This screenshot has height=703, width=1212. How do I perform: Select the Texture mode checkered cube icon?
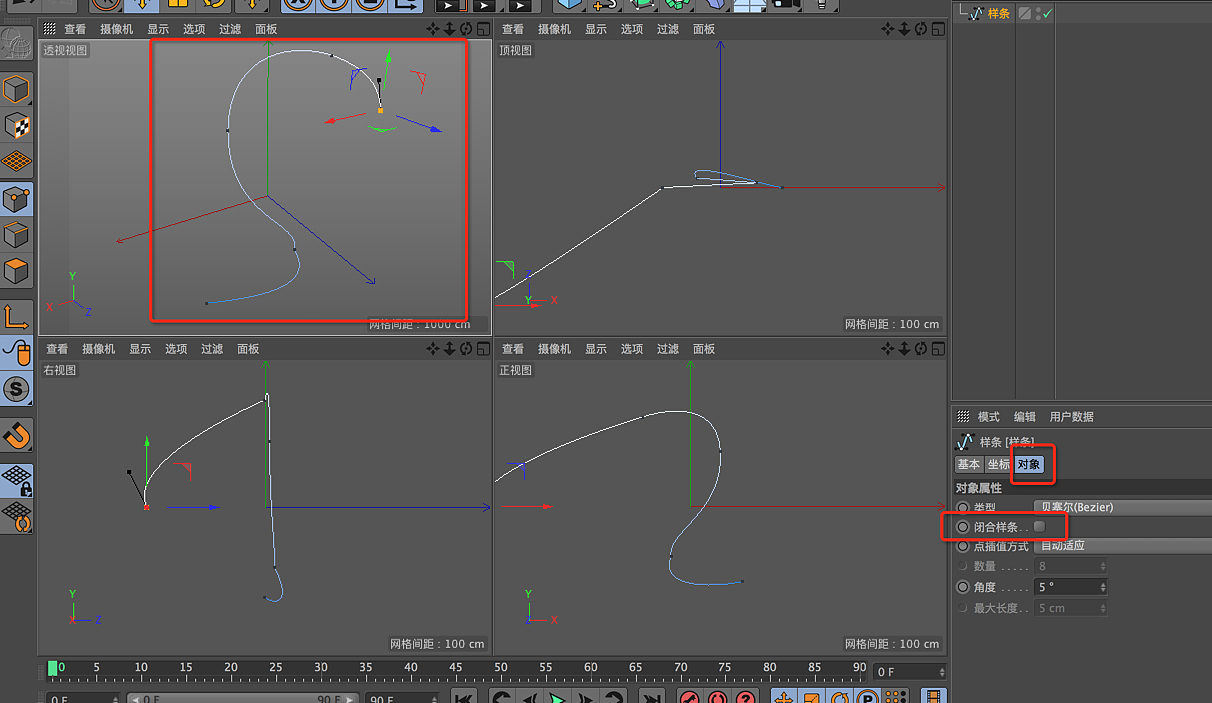pos(17,125)
